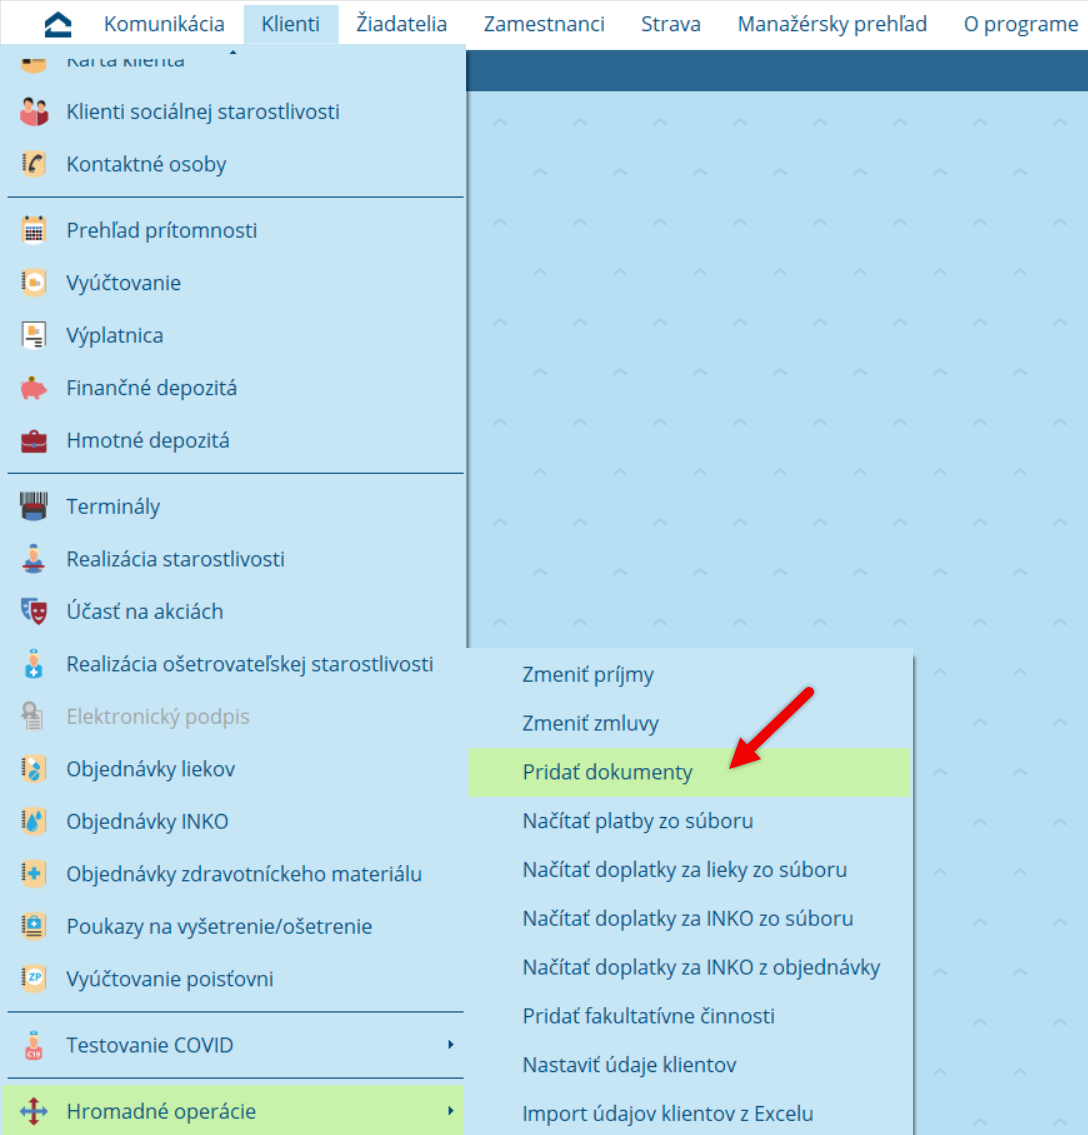Screen dimensions: 1088x1135
Task: Expand the Testovanie COVID submenu arrow
Action: coord(450,1045)
